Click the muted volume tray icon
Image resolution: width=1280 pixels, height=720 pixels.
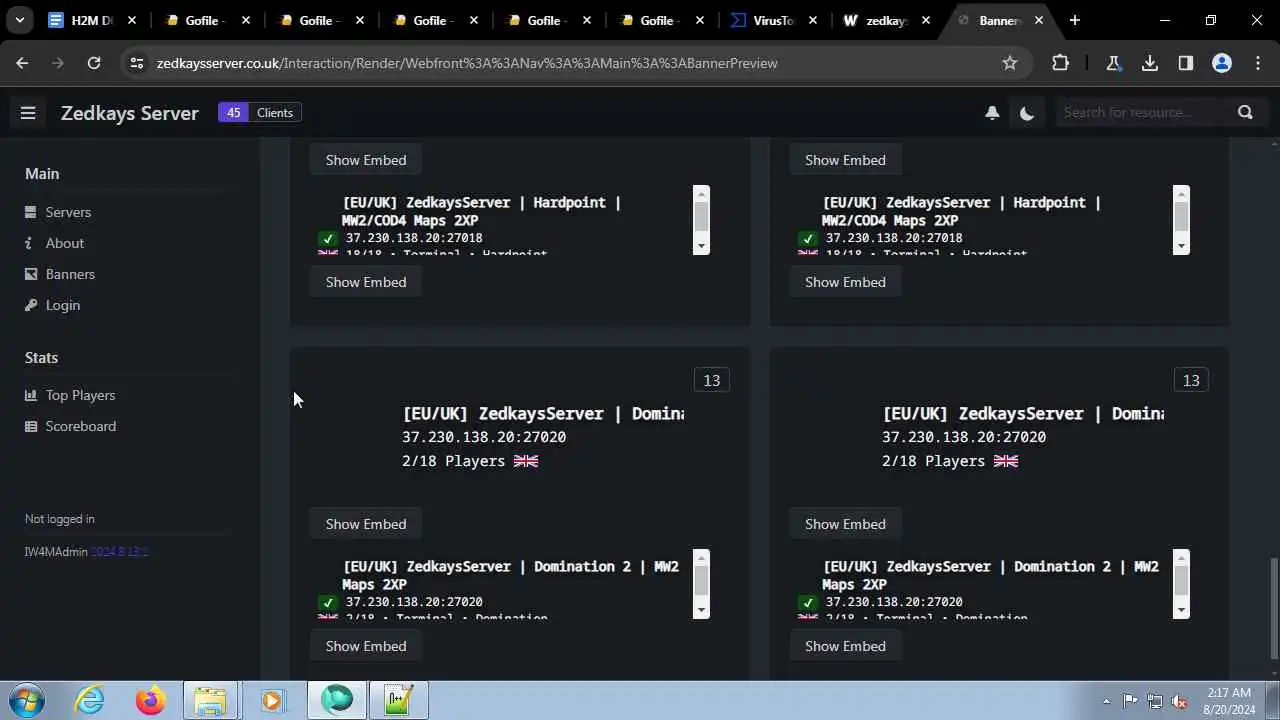(x=1180, y=701)
